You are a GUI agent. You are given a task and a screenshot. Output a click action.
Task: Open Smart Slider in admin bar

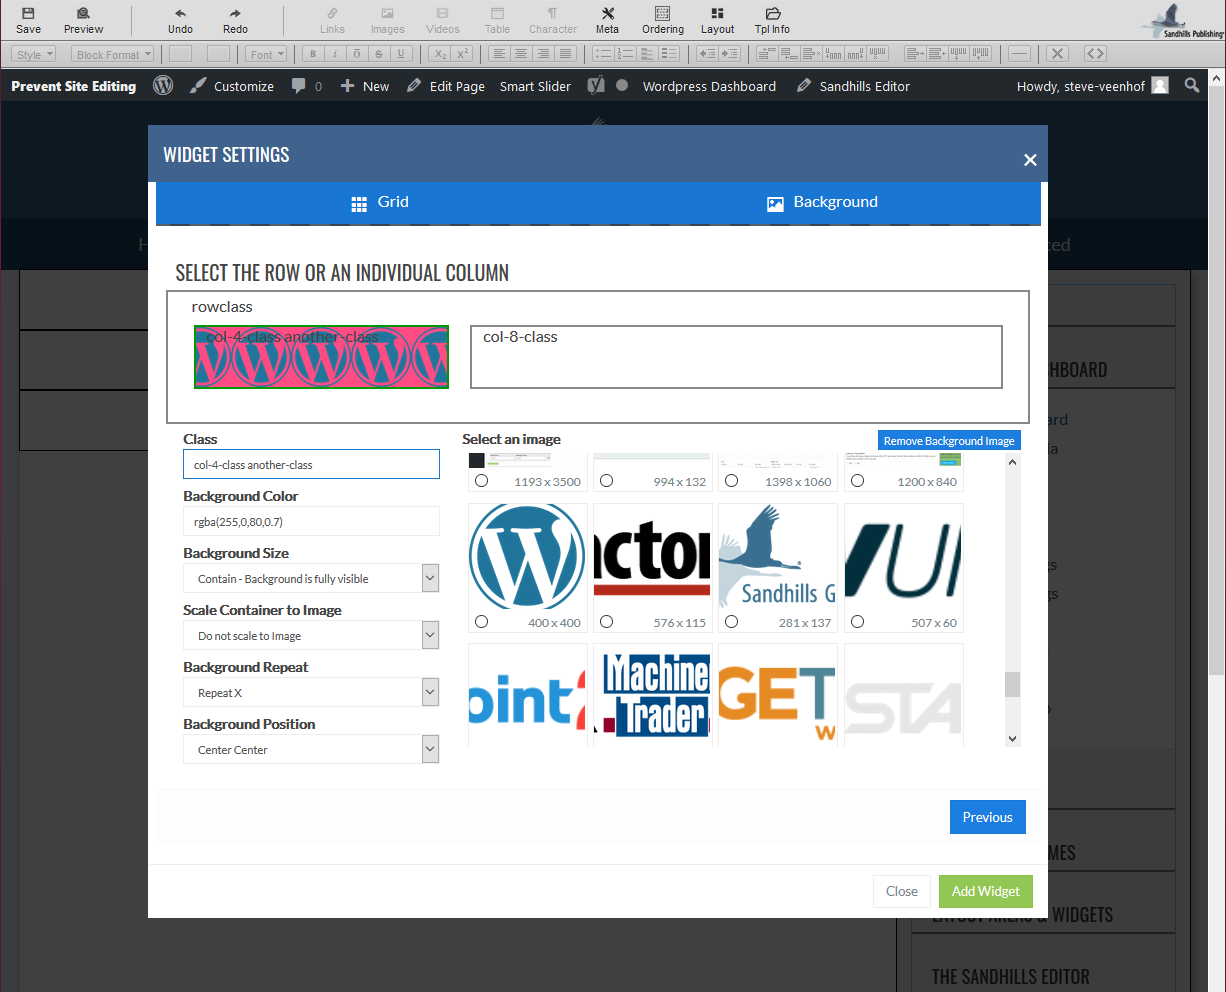(x=535, y=86)
